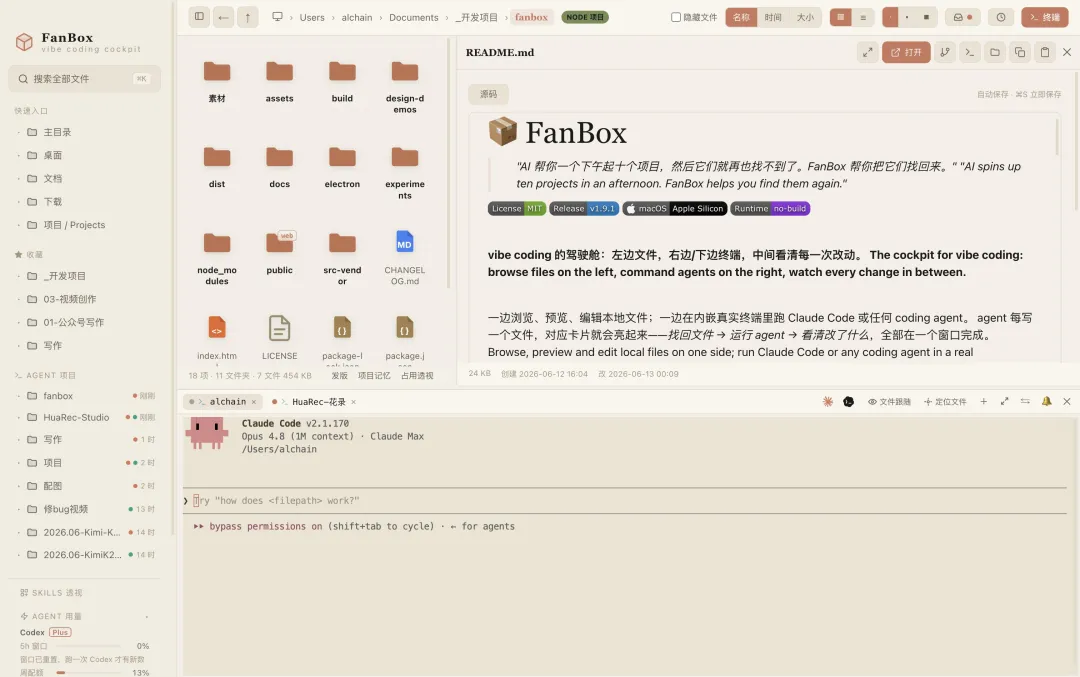1080x677 pixels.
Task: Switch to grid view mode
Action: [x=840, y=17]
